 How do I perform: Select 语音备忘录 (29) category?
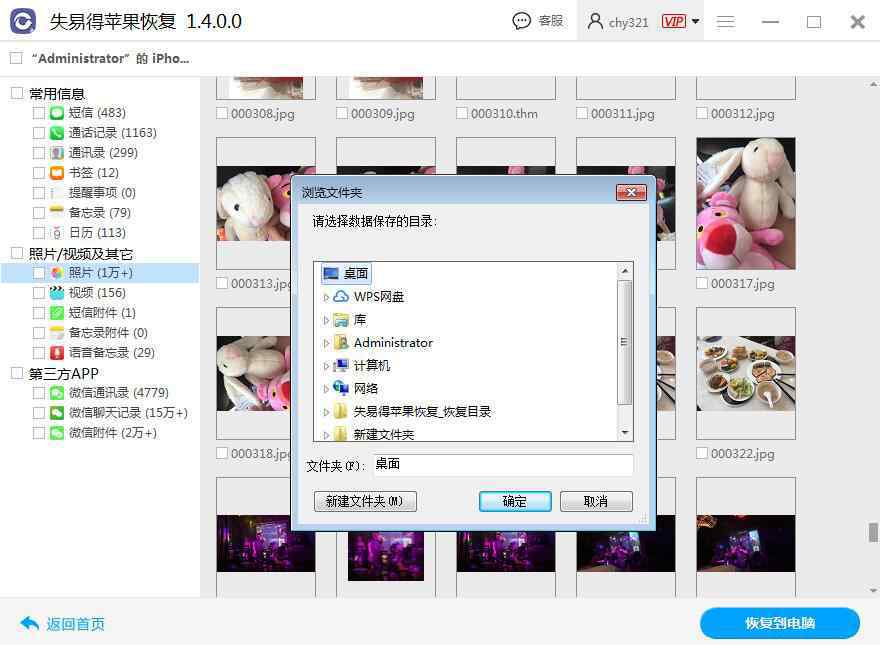coord(112,353)
